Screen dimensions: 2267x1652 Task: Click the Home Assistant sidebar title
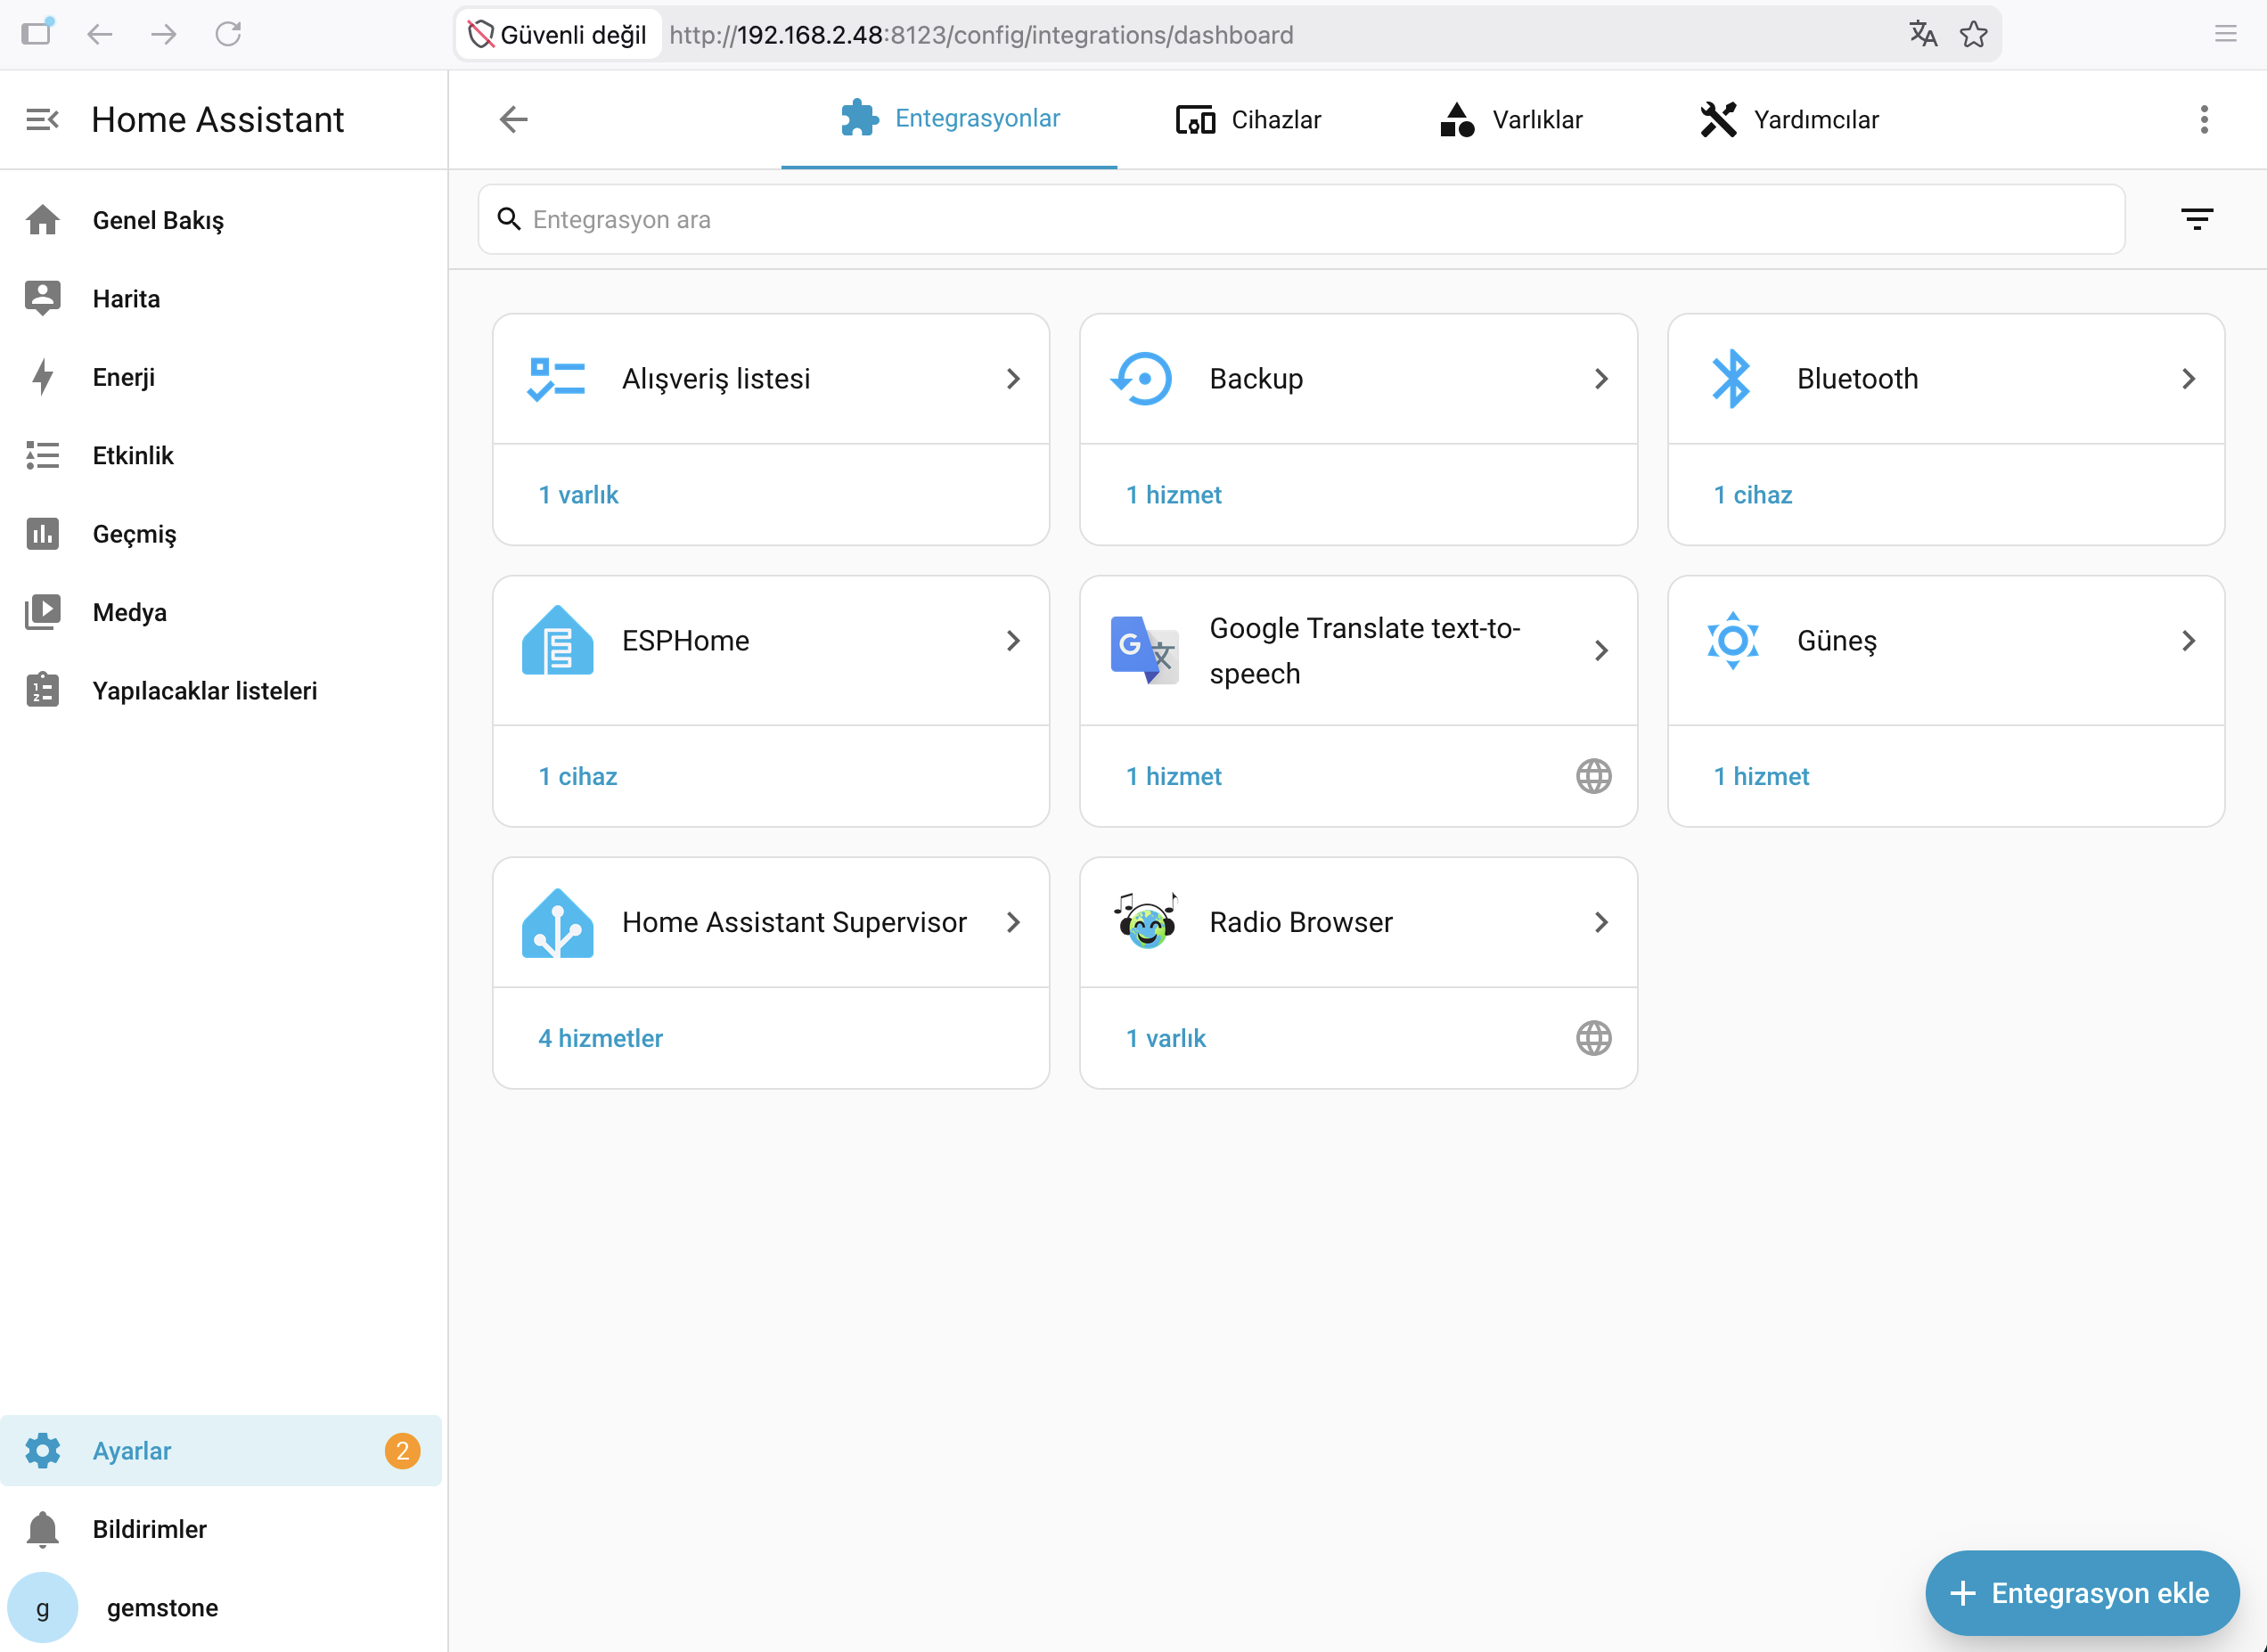(x=217, y=120)
